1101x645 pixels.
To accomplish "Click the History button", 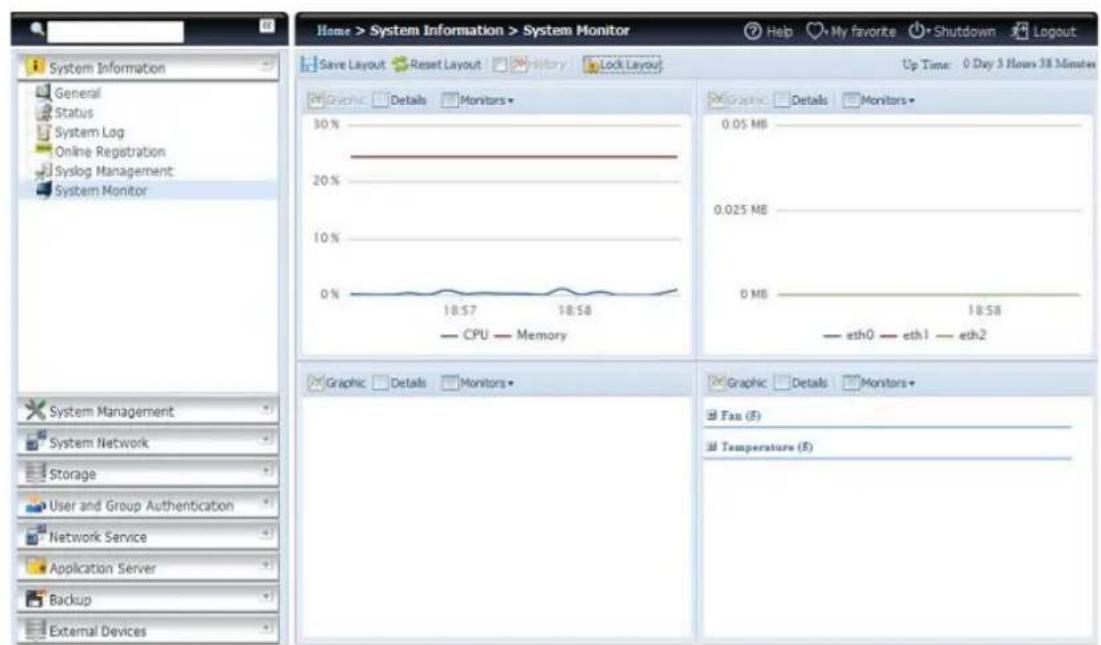I will click(x=539, y=65).
